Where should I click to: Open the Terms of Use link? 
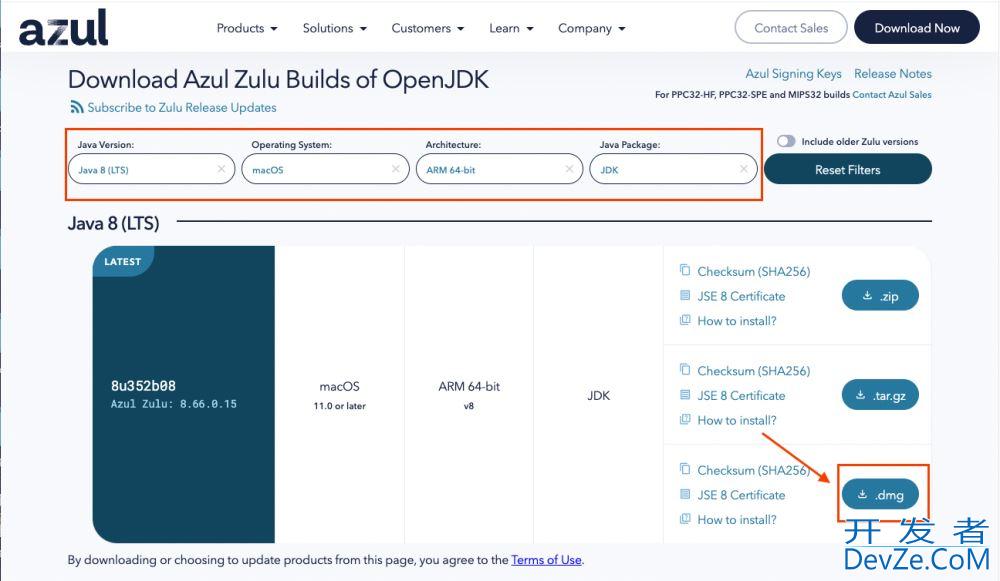click(x=547, y=559)
